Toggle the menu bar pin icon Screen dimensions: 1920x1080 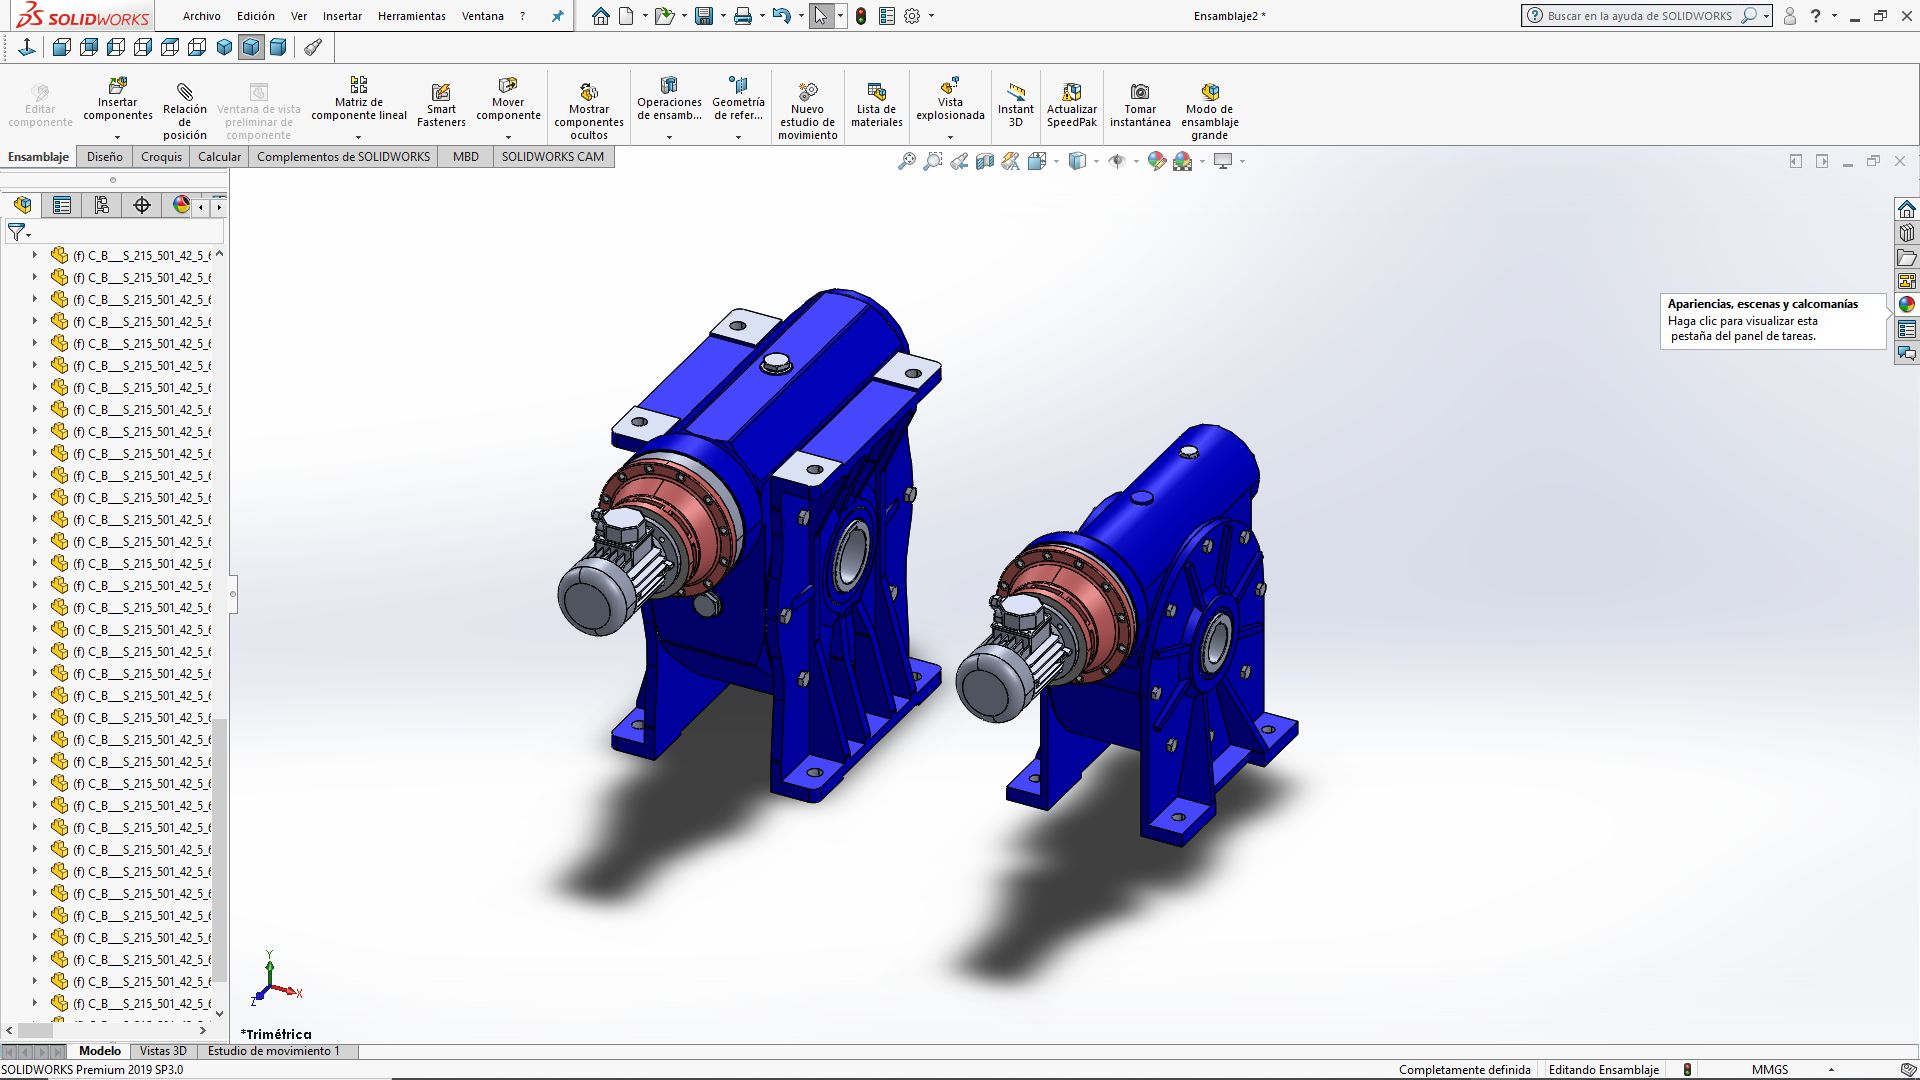557,16
